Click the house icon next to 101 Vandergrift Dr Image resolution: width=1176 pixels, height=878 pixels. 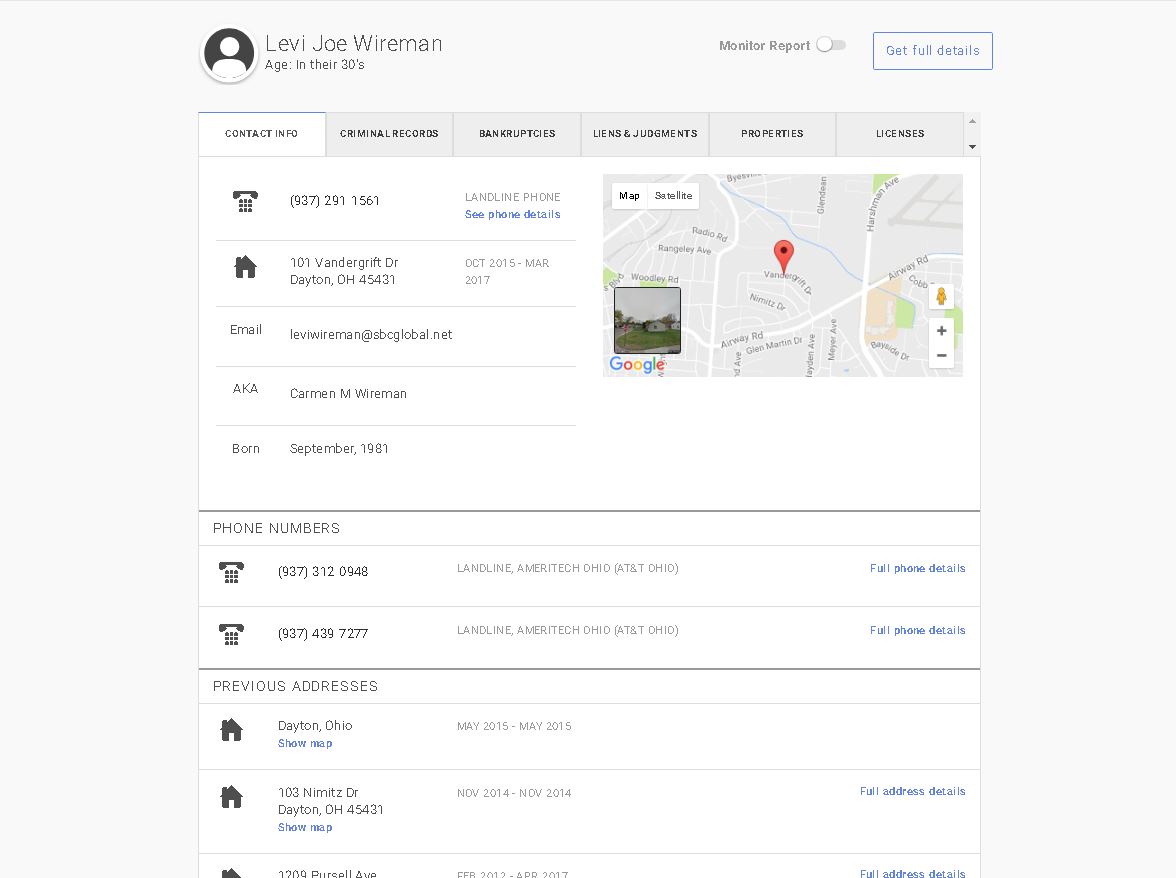click(245, 267)
